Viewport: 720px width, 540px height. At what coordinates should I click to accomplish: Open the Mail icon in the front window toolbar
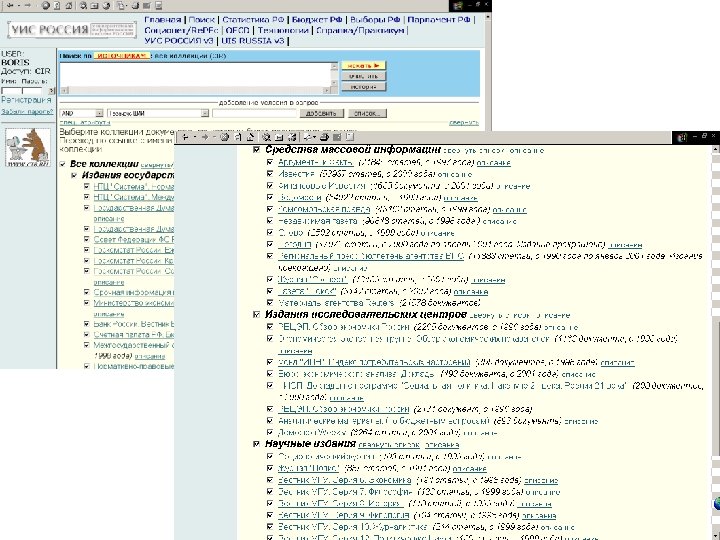pos(309,137)
